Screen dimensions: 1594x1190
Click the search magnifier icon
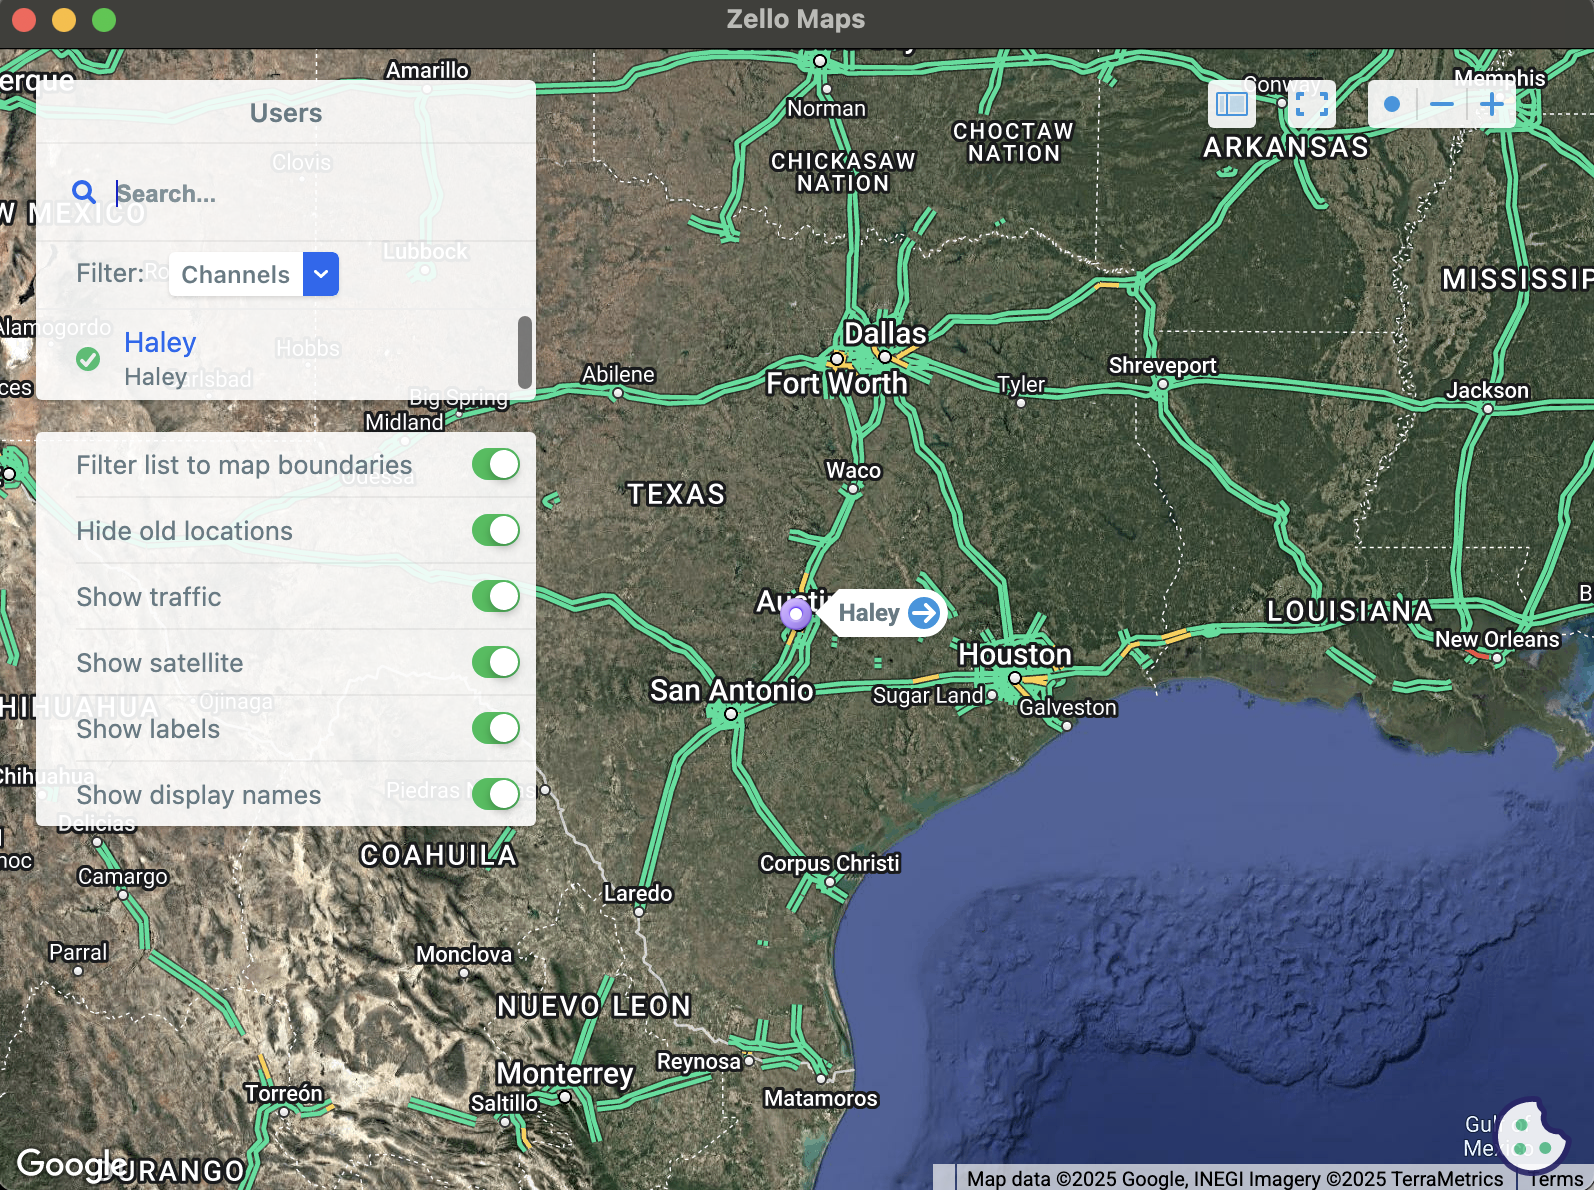click(84, 192)
